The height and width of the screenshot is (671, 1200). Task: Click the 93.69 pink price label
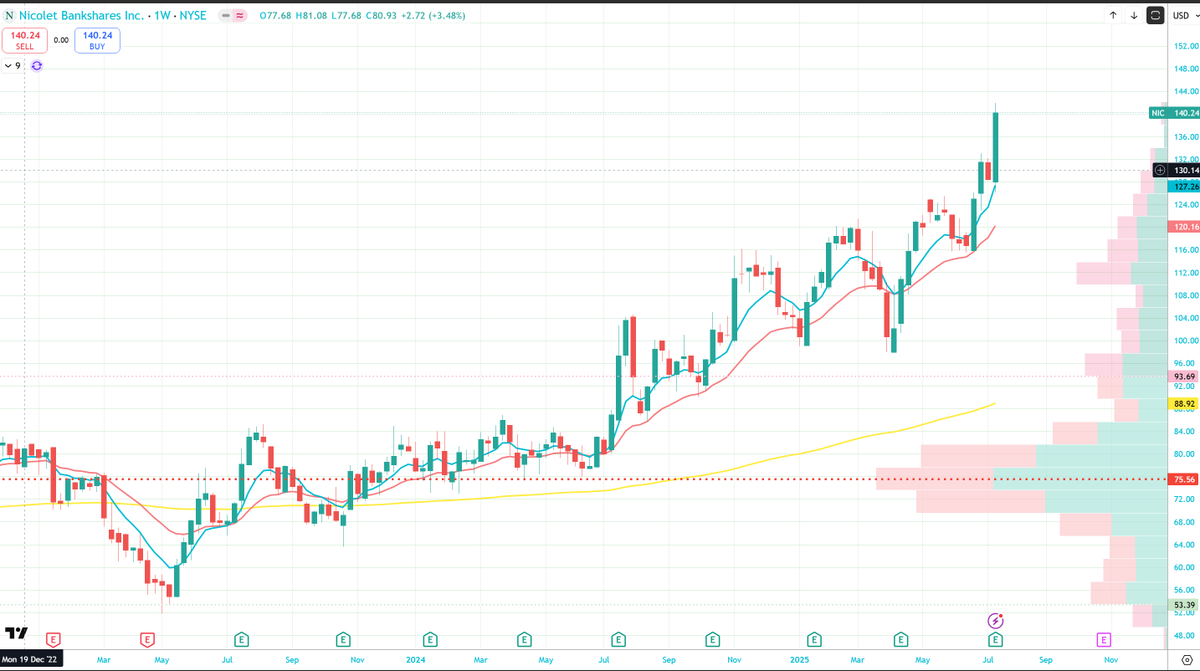[x=1183, y=376]
